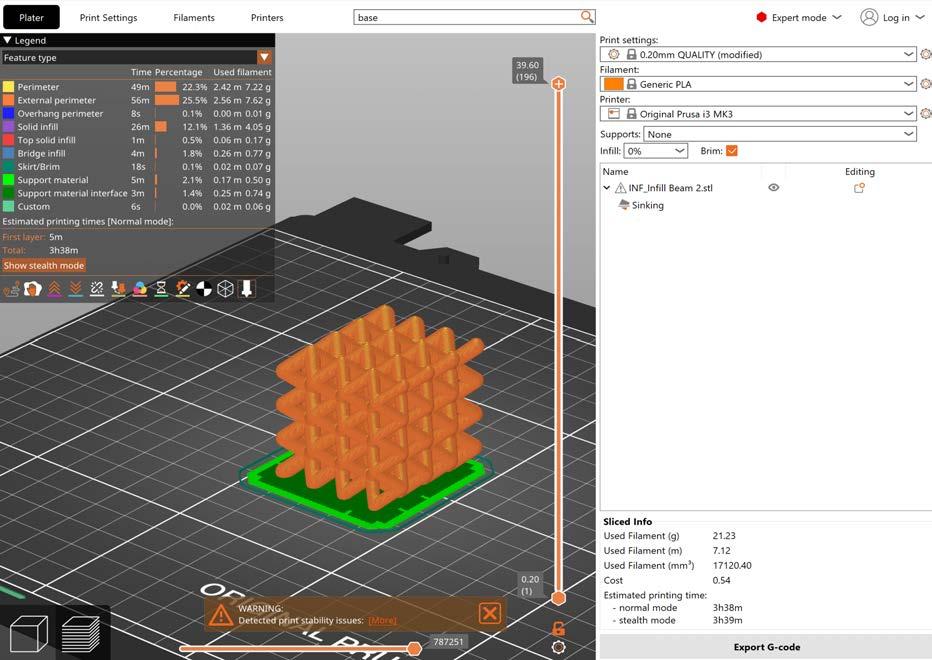Viewport: 932px width, 660px height.
Task: Open Filament settings gear icon beside Generic PLA
Action: pyautogui.click(x=925, y=84)
